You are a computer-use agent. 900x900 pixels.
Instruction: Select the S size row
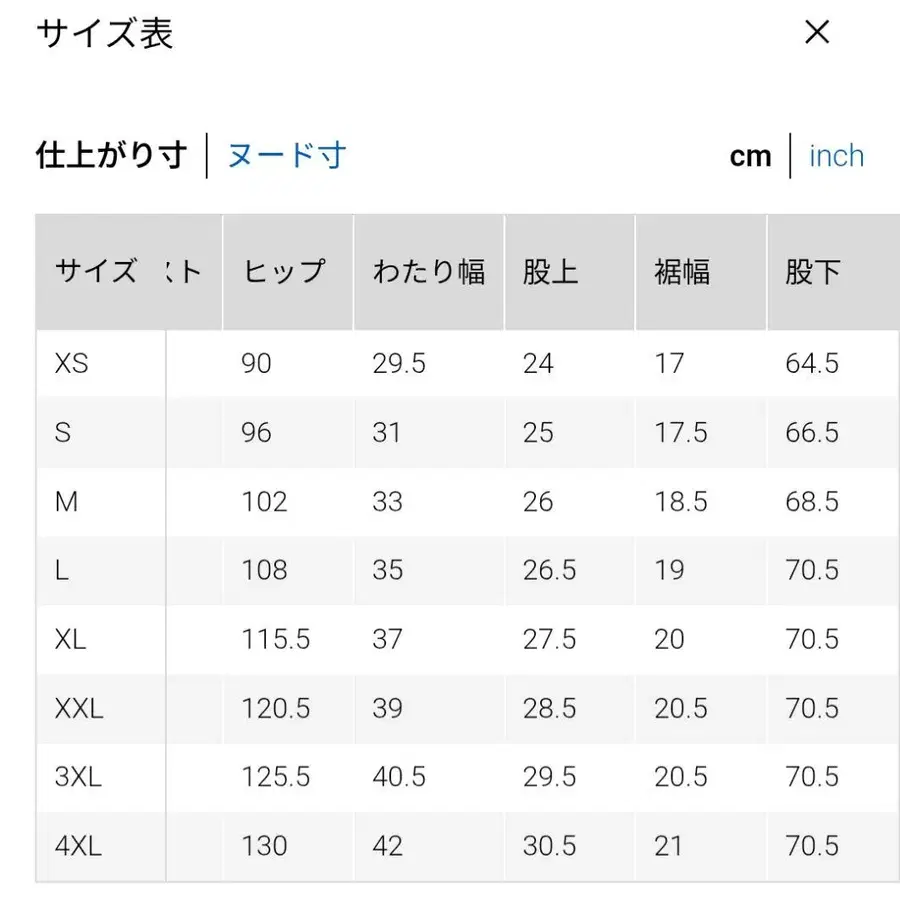(x=64, y=433)
